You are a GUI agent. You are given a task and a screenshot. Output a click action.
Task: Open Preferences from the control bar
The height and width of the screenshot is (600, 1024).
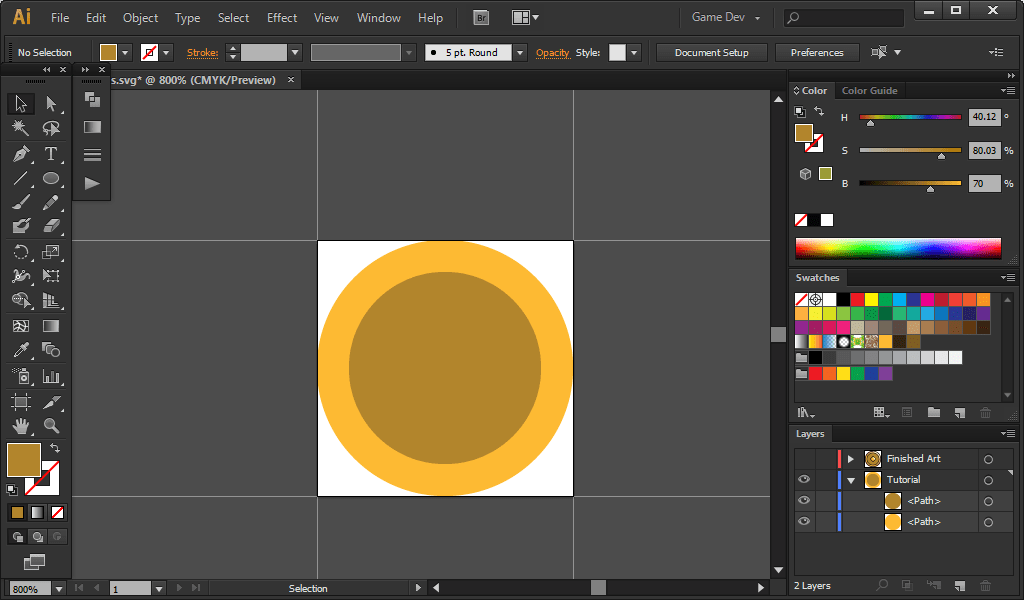pos(817,53)
